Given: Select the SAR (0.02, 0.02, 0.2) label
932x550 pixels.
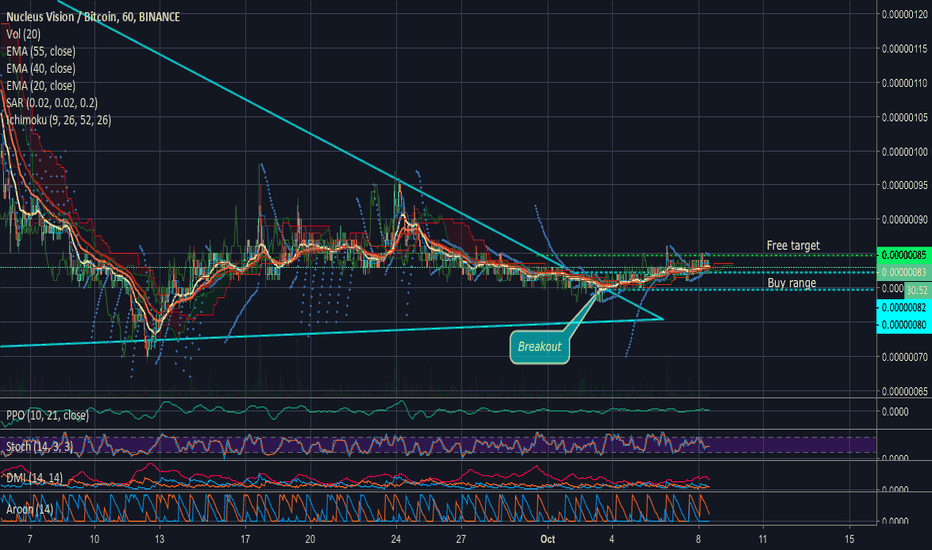Looking at the screenshot, I should [x=52, y=103].
